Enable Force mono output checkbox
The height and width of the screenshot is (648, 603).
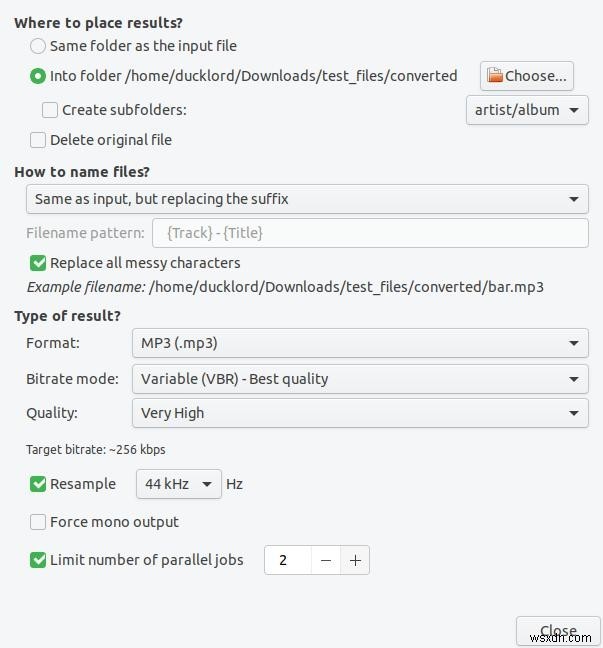(38, 522)
